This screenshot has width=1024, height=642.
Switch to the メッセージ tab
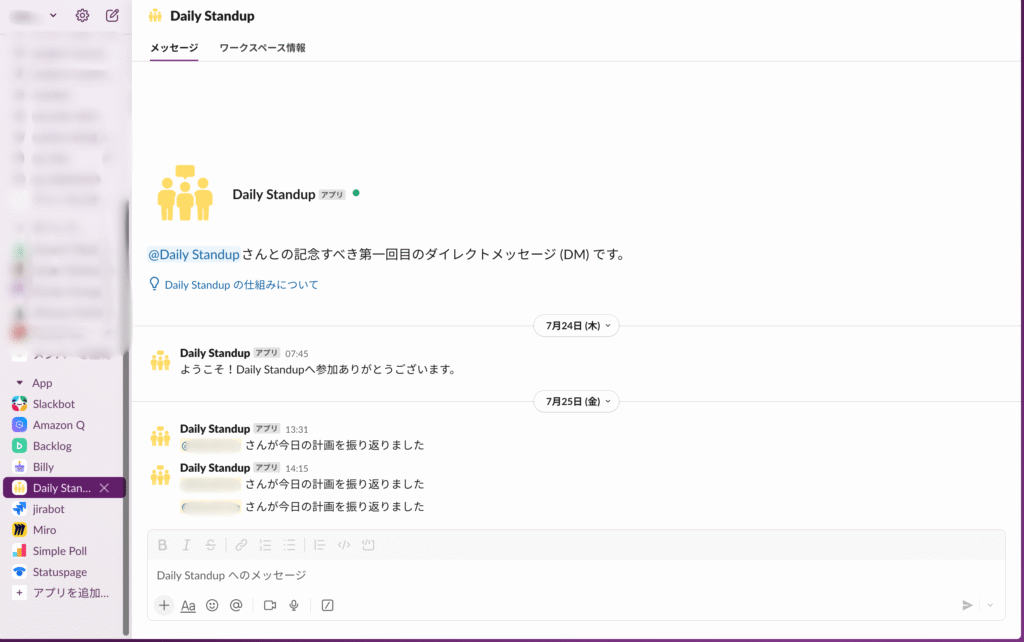pyautogui.click(x=174, y=48)
